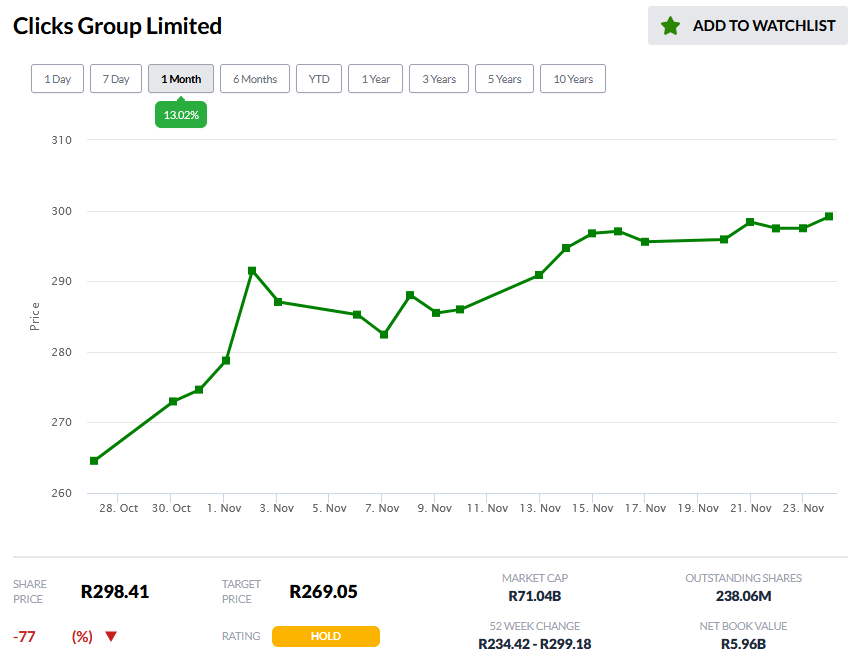
Task: Click the 28. Oct axis label
Action: (x=118, y=508)
